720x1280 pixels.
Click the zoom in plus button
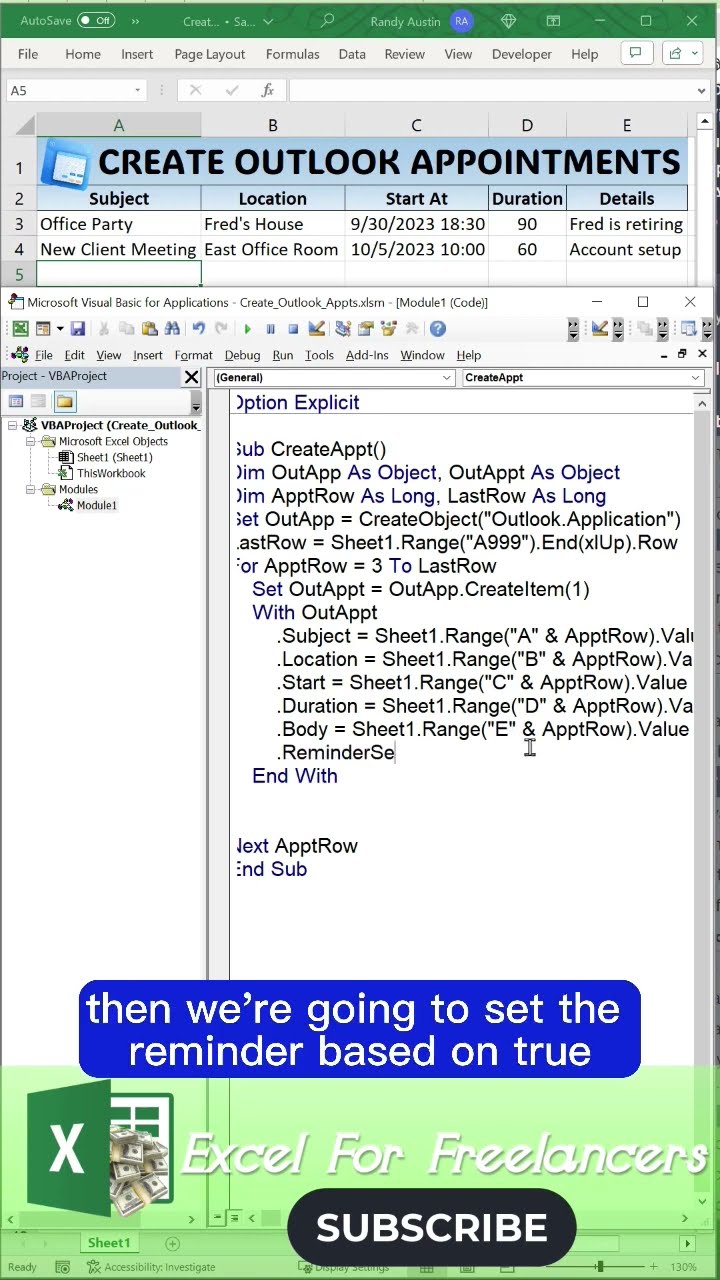pyautogui.click(x=652, y=1267)
